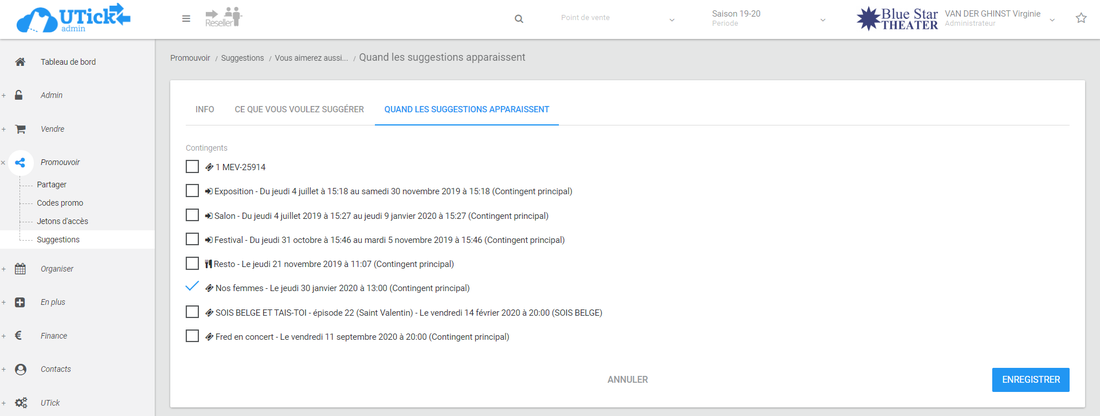This screenshot has width=1100, height=416.
Task: Click the Finance euro icon
Action: coord(20,336)
